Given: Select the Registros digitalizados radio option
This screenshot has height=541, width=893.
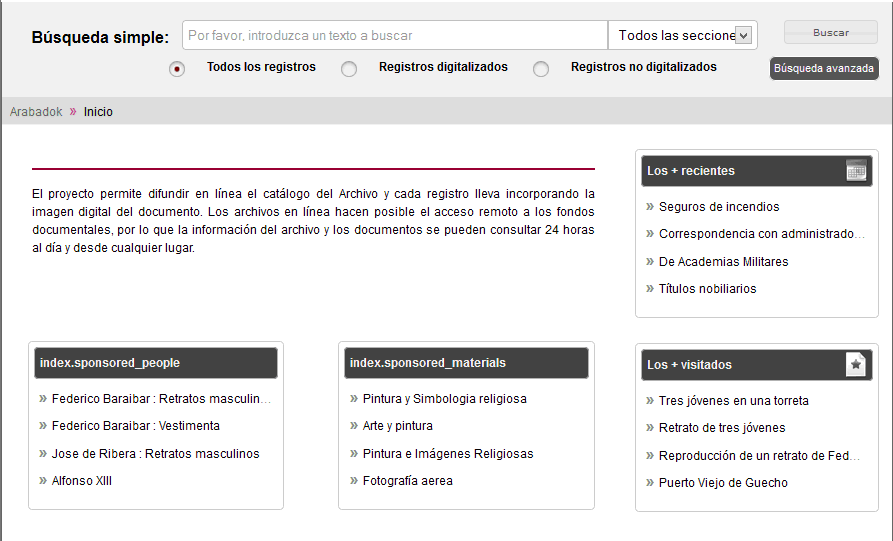Looking at the screenshot, I should coord(349,69).
